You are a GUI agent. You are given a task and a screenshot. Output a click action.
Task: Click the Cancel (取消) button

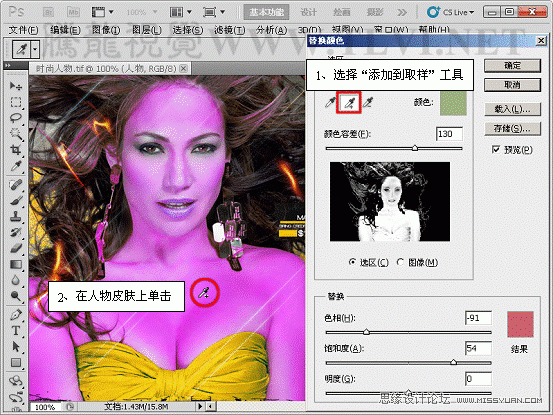point(512,85)
